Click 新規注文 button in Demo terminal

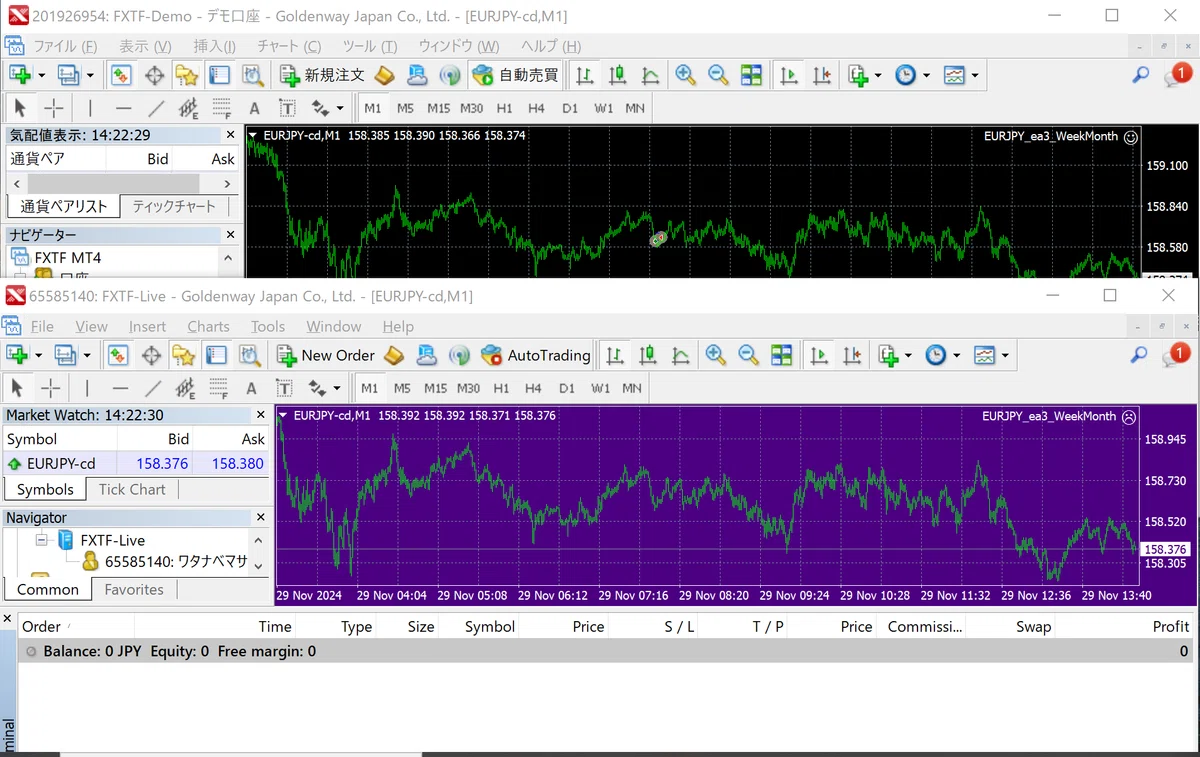coord(322,75)
